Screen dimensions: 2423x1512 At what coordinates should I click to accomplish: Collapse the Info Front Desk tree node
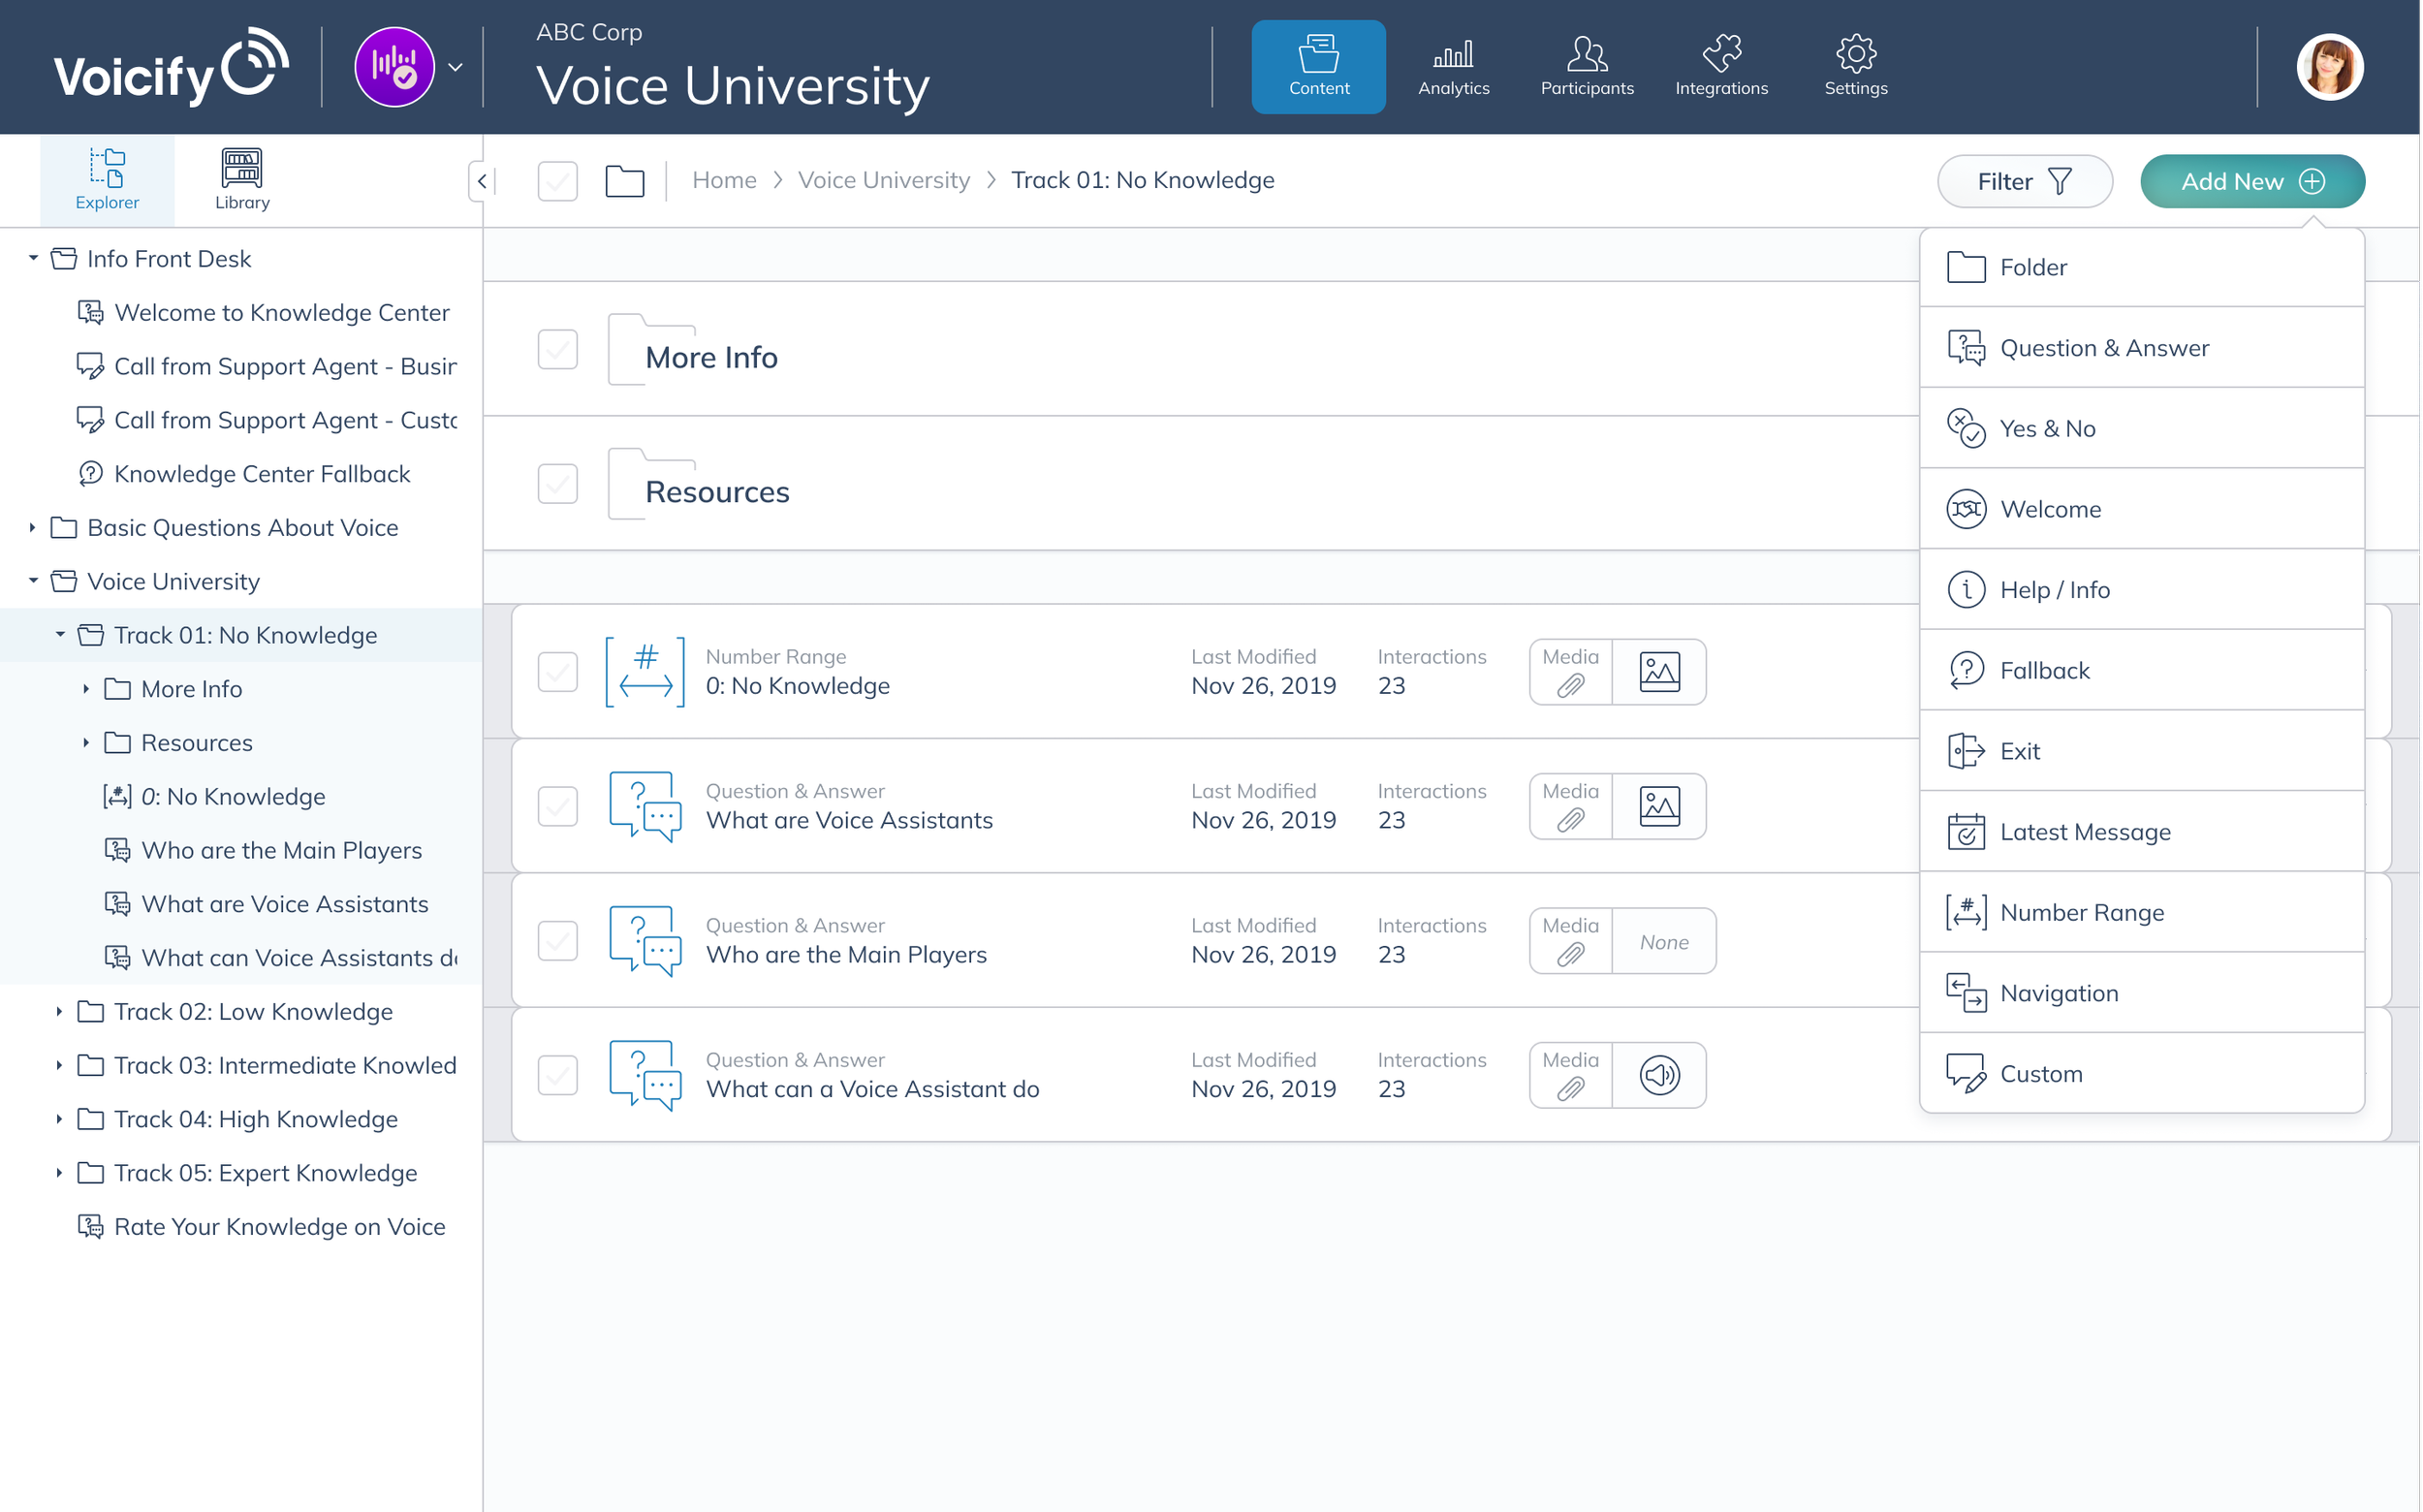pyautogui.click(x=33, y=258)
